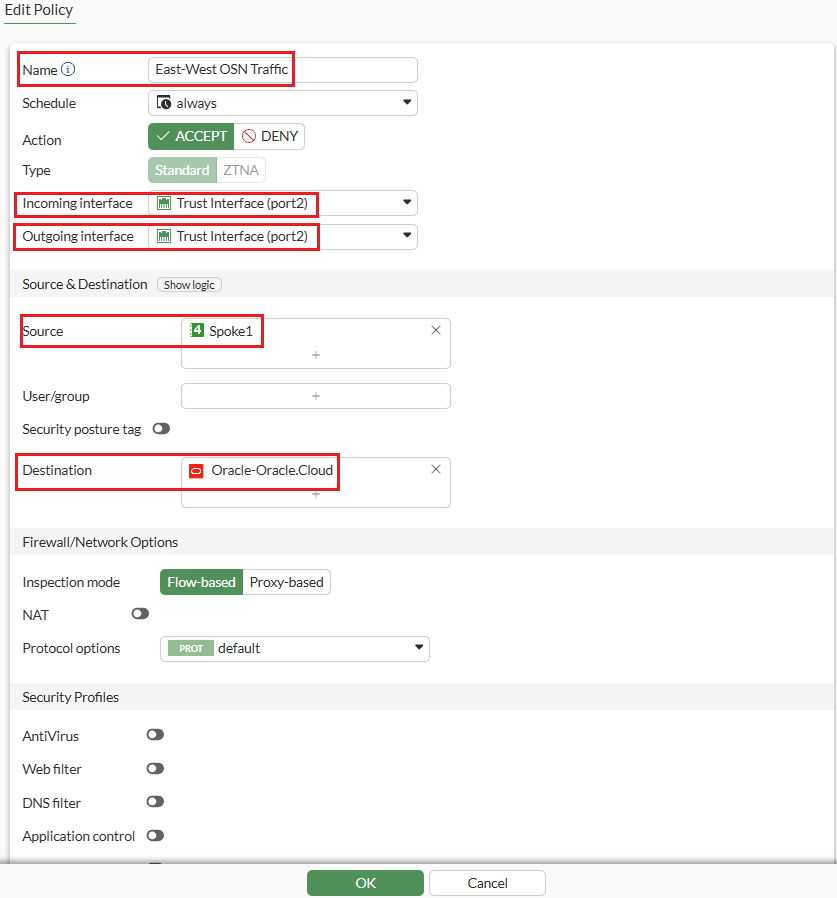Click the Source & Destination heading

85,284
